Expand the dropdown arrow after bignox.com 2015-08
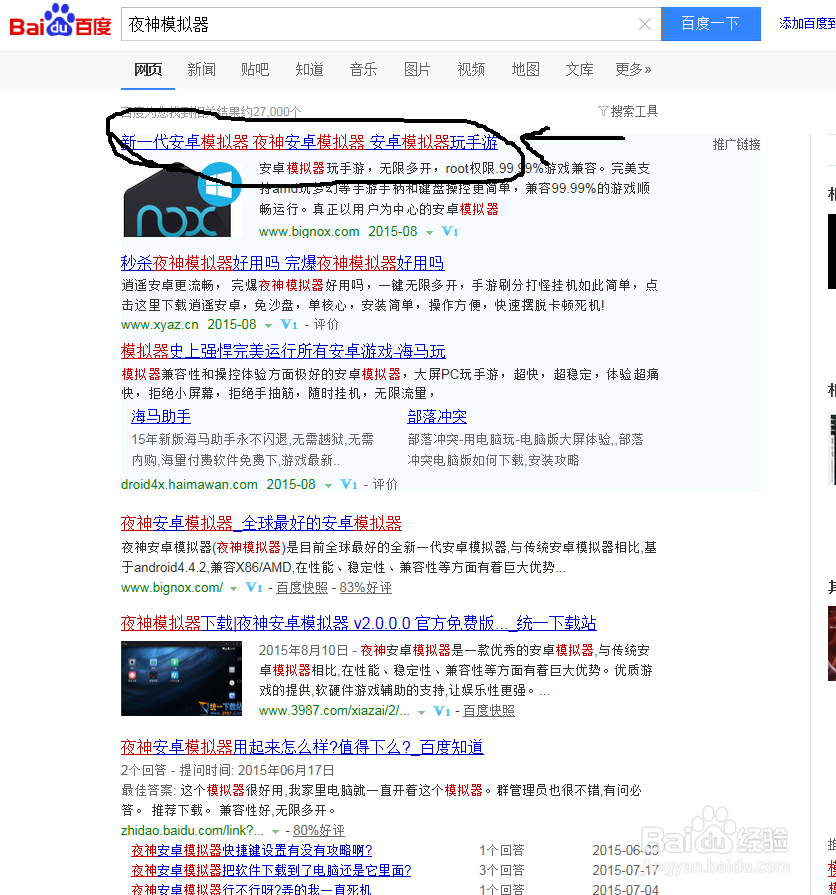836x895 pixels. (x=429, y=232)
